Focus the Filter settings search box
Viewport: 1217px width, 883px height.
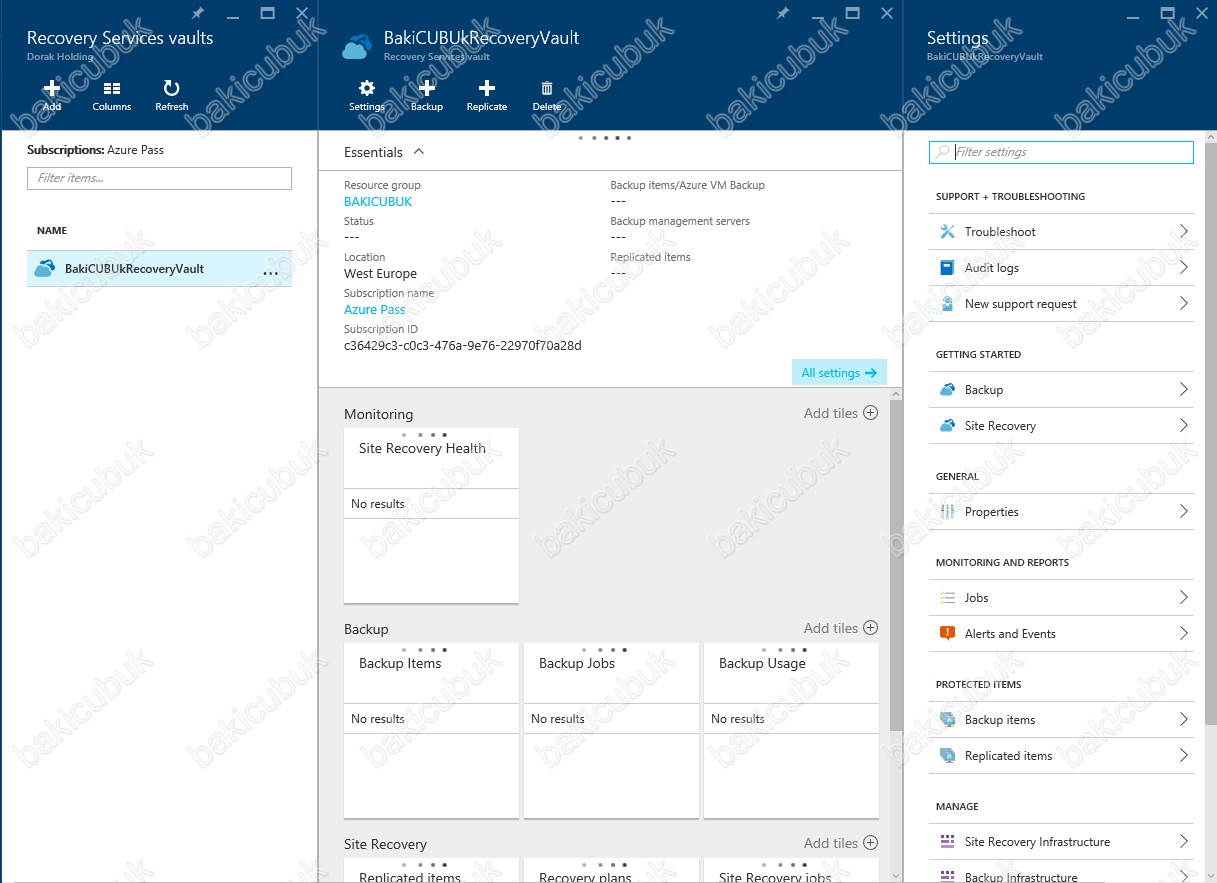1061,152
